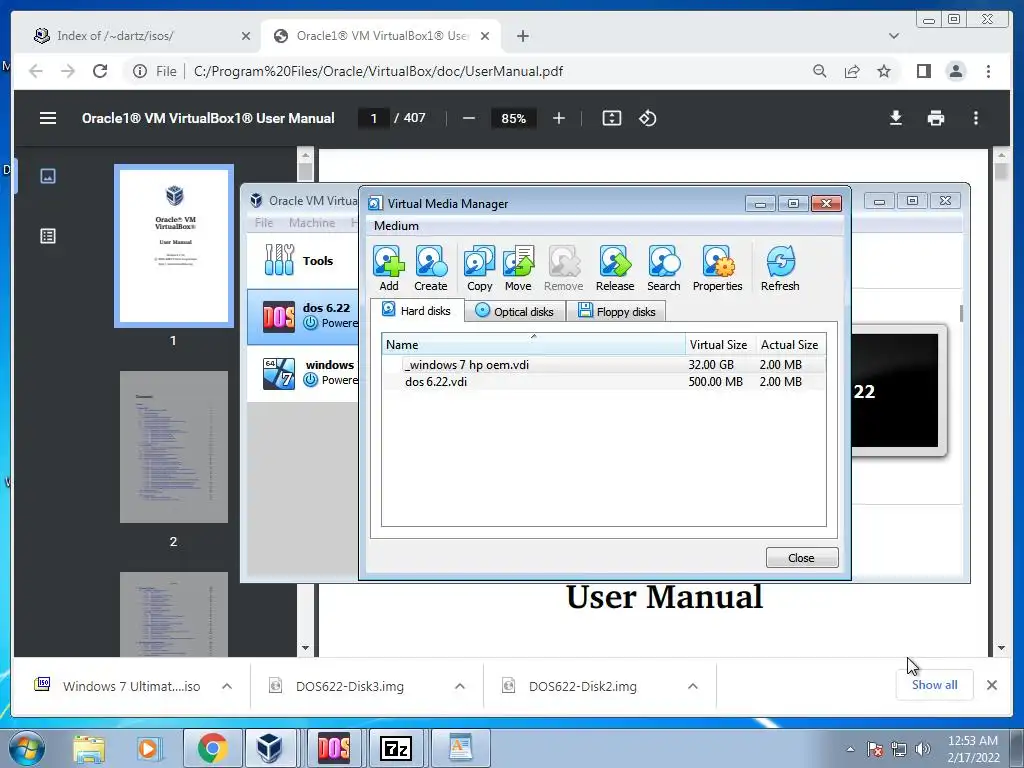
Task: Switch to the Hard disks tab
Action: (417, 311)
